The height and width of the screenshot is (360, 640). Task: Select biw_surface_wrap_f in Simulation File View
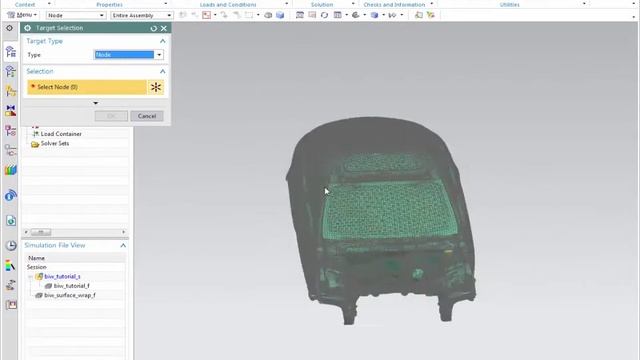pyautogui.click(x=70, y=295)
